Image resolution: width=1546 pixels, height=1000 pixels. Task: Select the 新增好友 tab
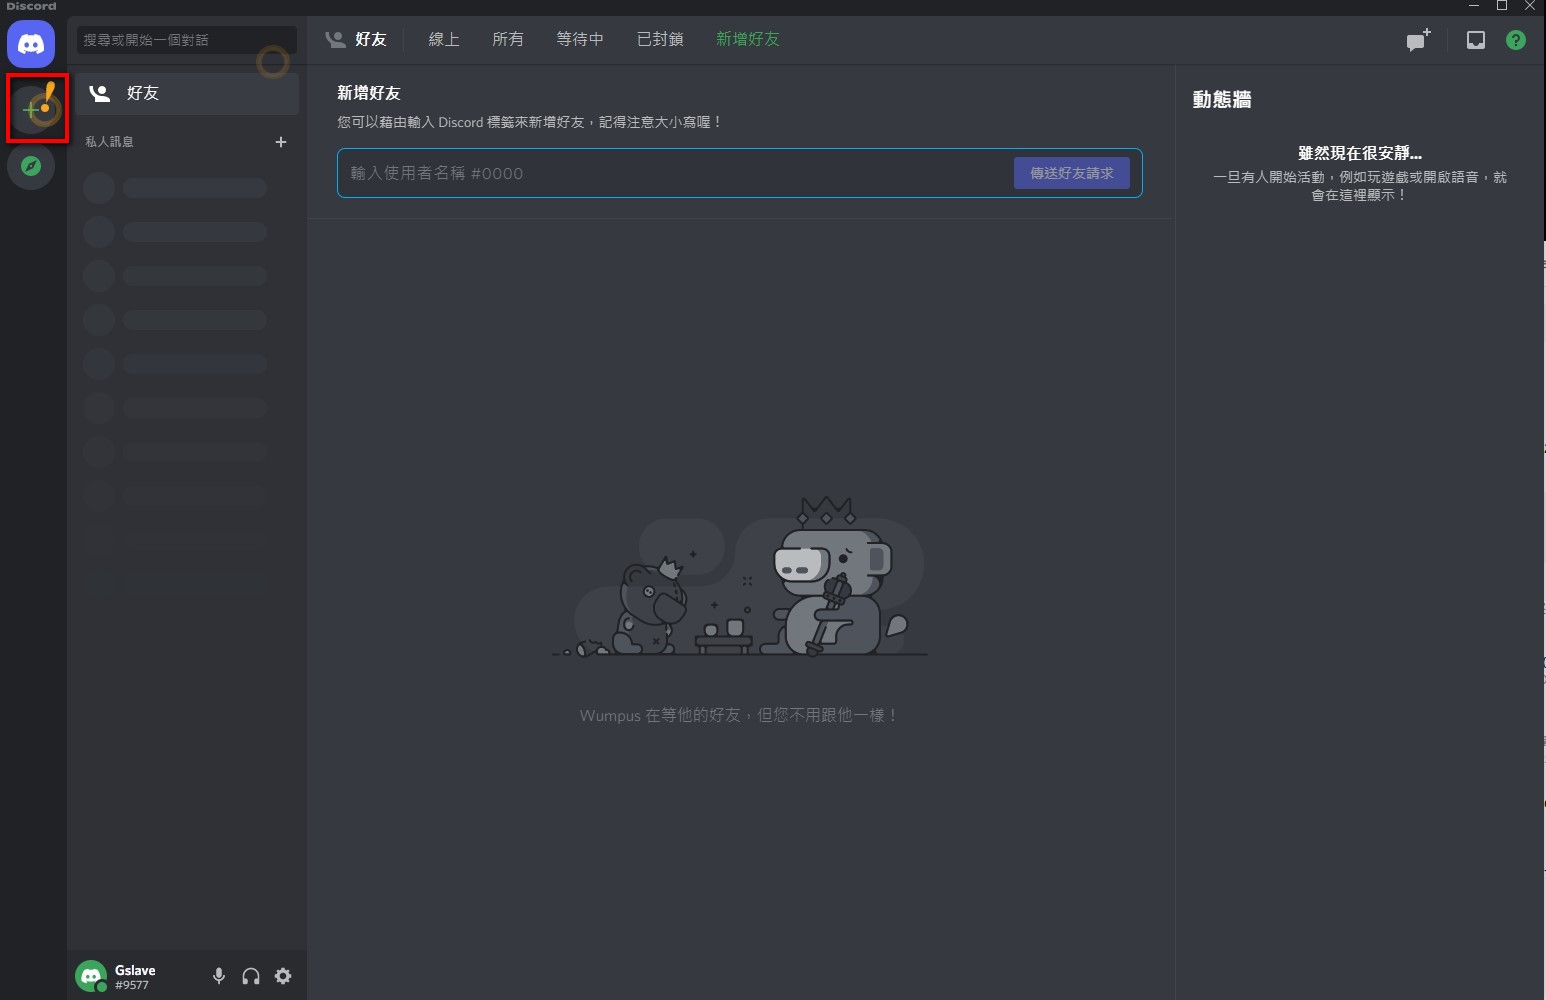tap(747, 39)
